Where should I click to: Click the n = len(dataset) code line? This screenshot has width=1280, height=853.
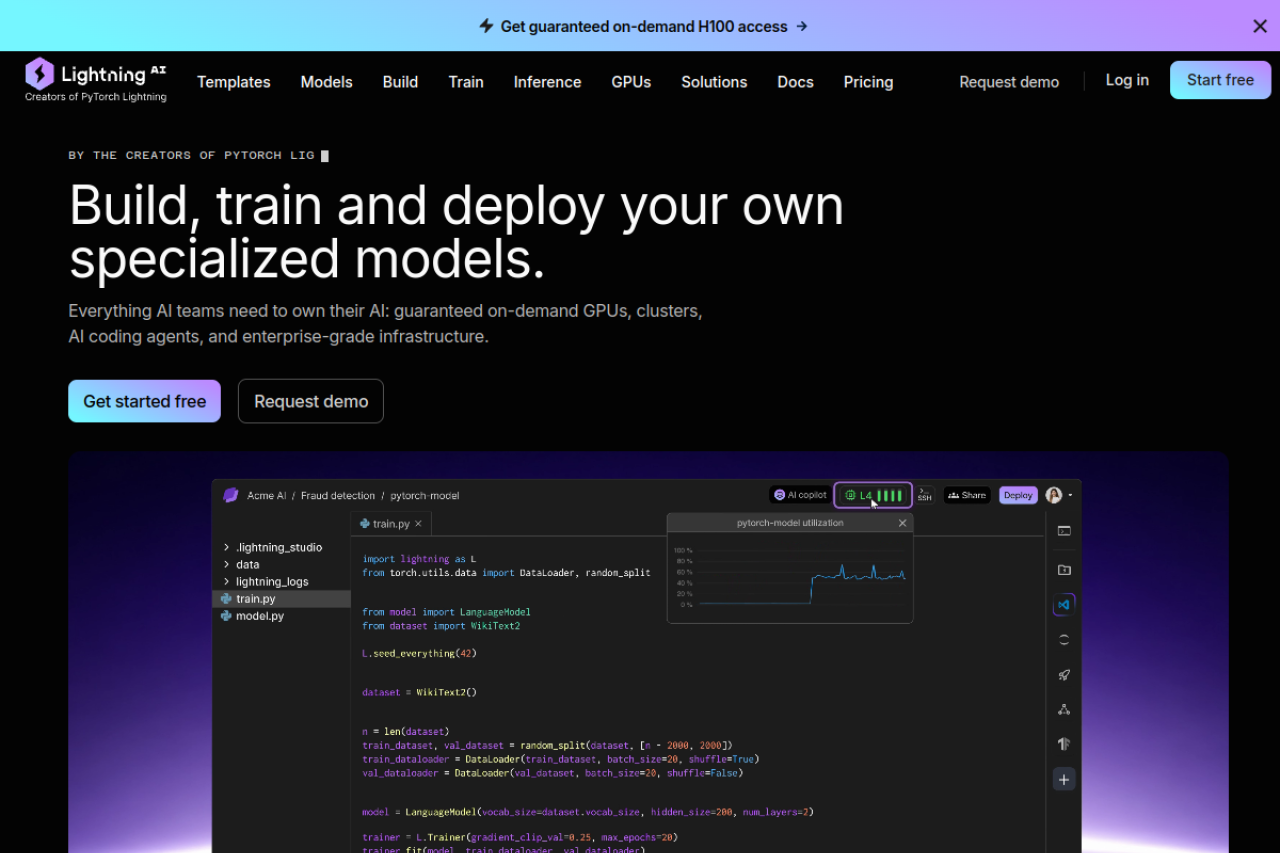(406, 731)
